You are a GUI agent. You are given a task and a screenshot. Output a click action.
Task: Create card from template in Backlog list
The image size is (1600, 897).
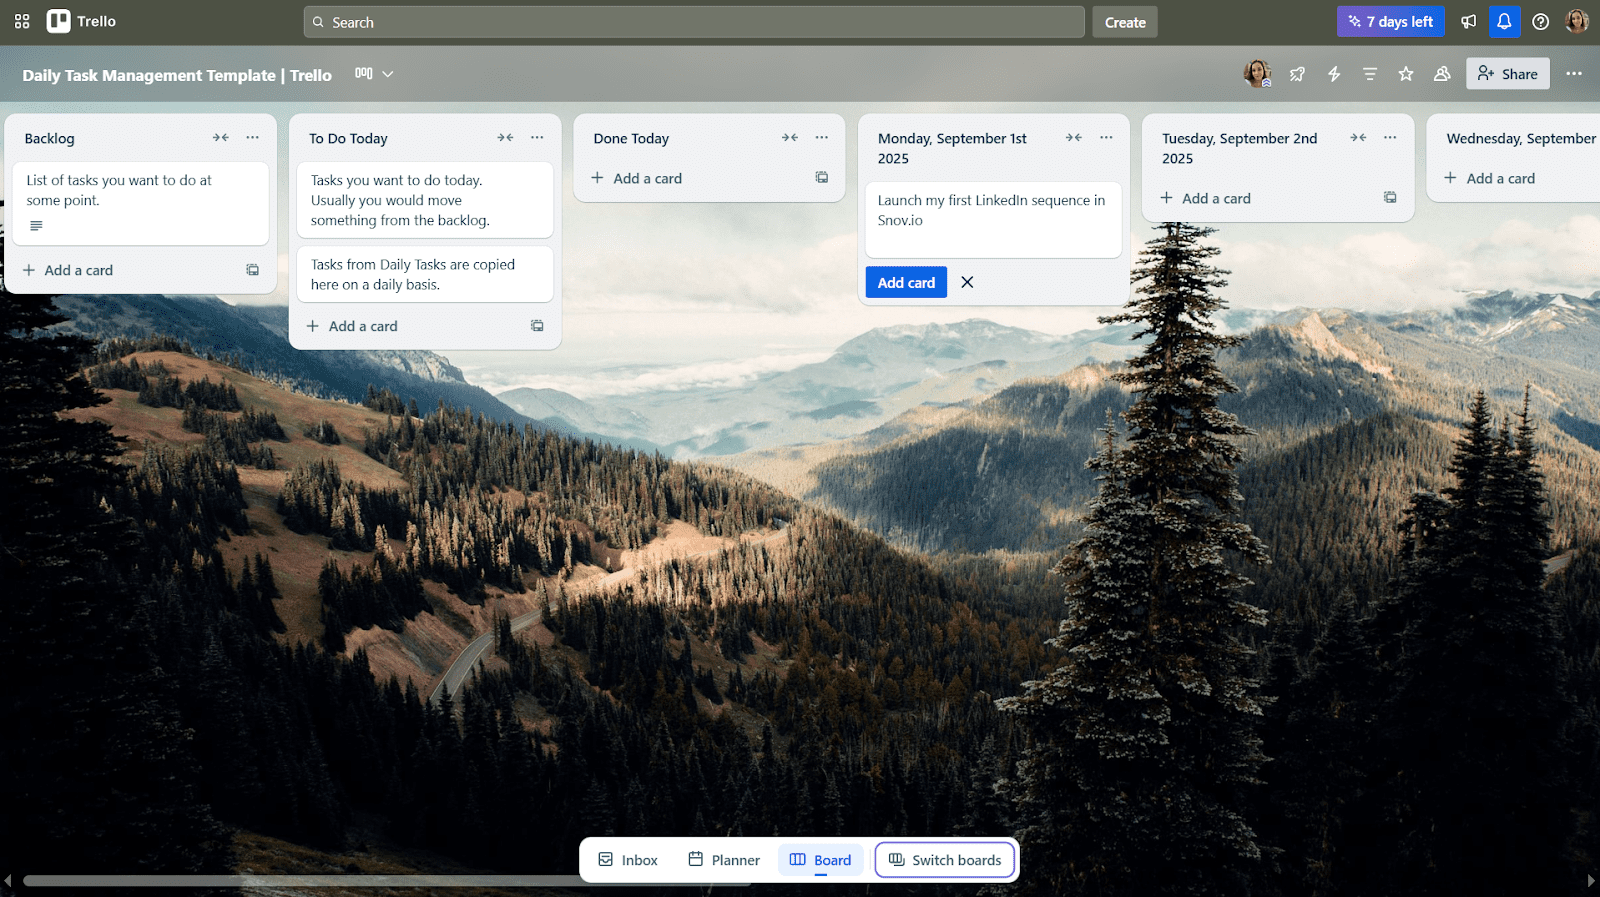[253, 270]
